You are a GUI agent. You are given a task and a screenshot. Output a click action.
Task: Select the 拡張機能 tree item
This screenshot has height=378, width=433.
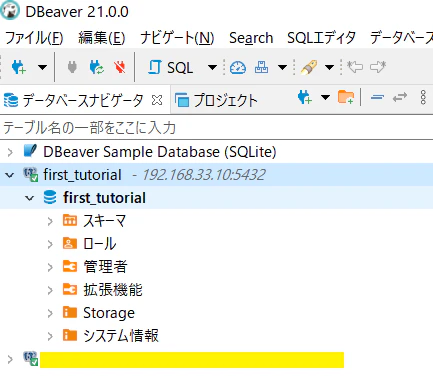(113, 290)
